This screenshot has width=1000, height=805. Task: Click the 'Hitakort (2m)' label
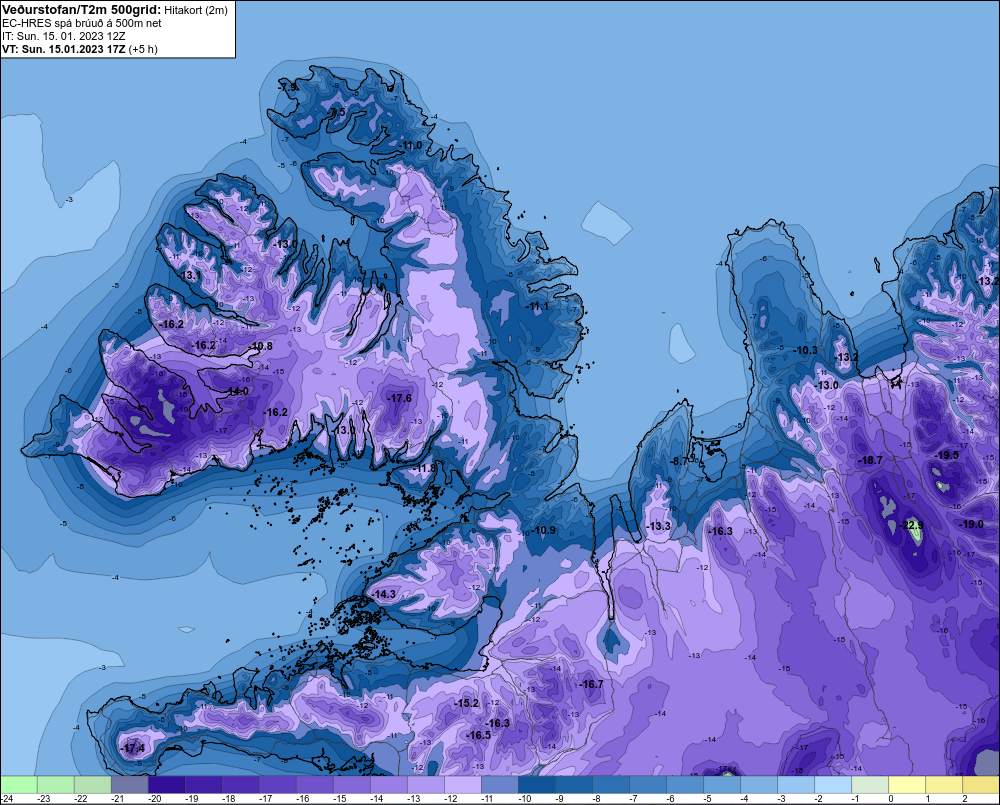pyautogui.click(x=196, y=10)
